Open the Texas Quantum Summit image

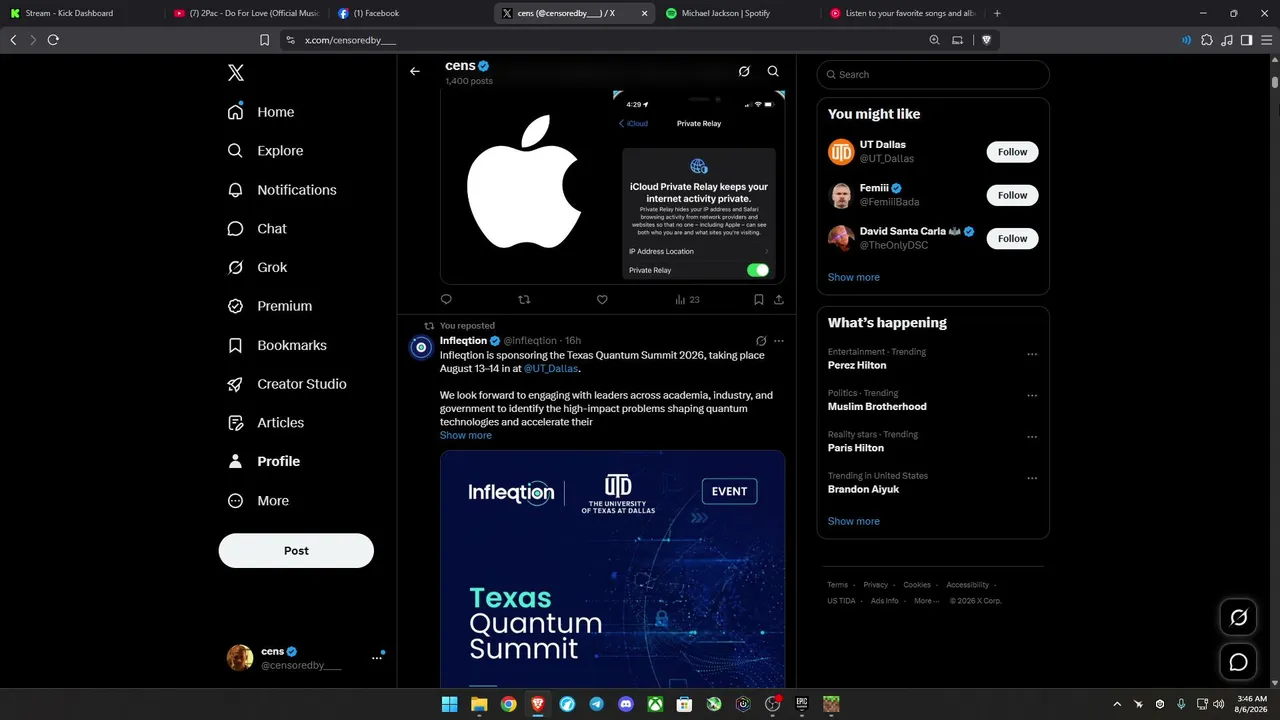(x=612, y=568)
